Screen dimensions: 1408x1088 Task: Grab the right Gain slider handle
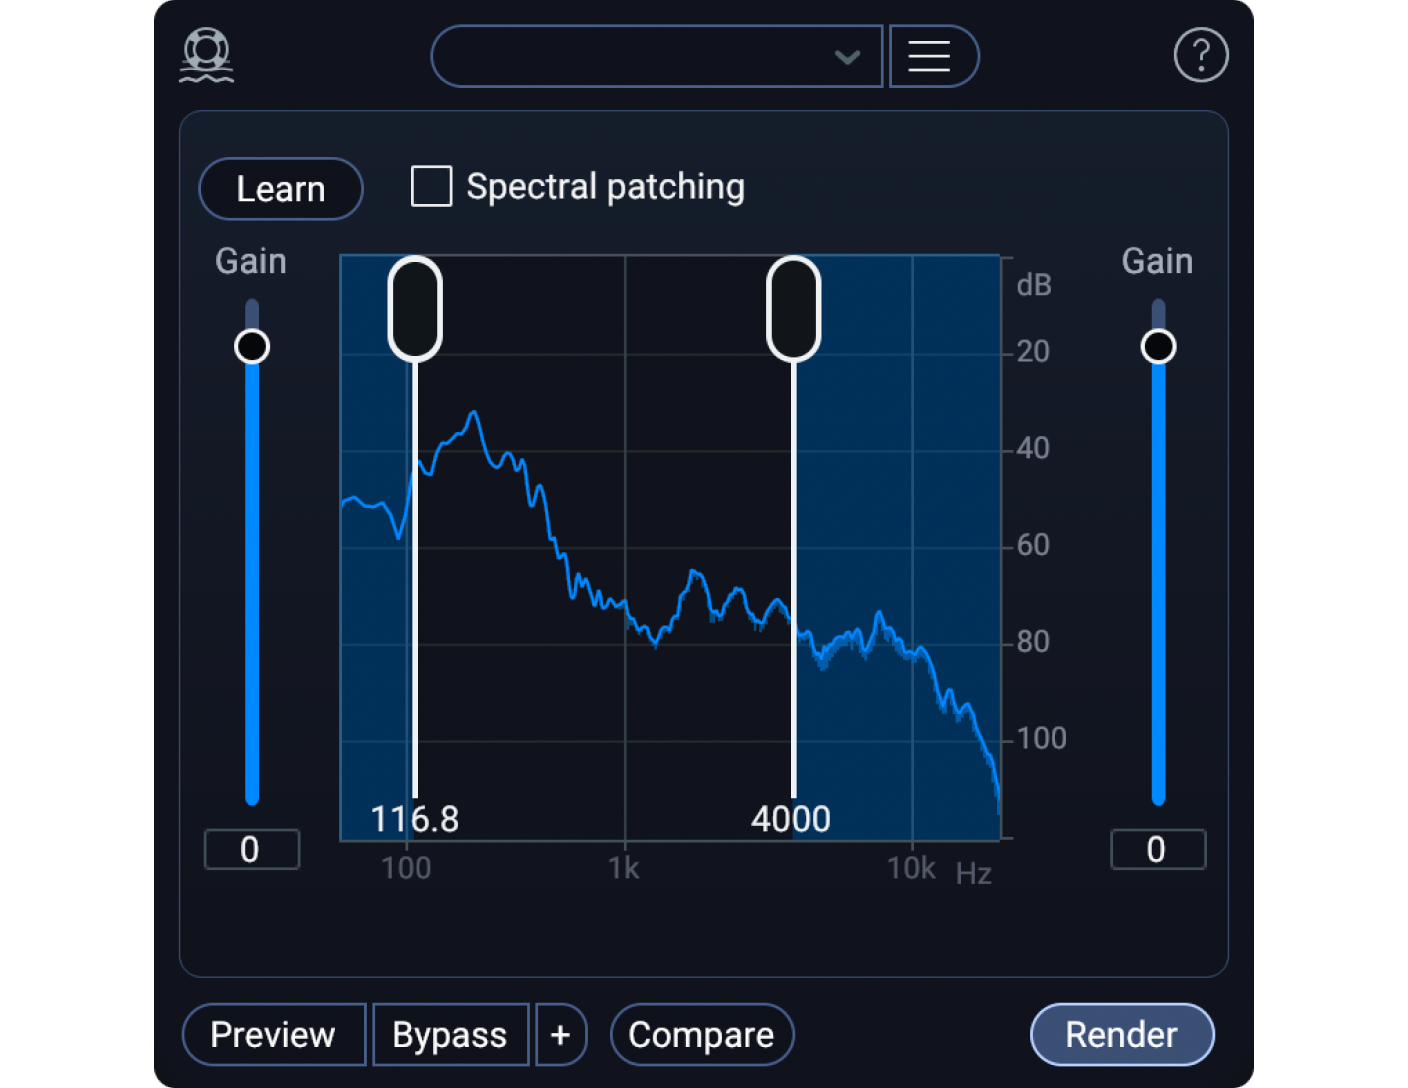click(x=1158, y=345)
